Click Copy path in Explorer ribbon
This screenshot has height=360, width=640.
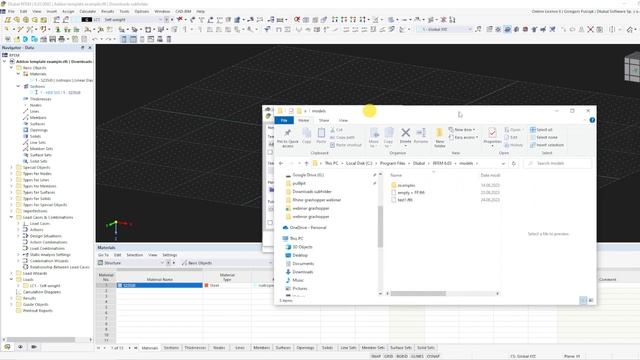click(343, 137)
